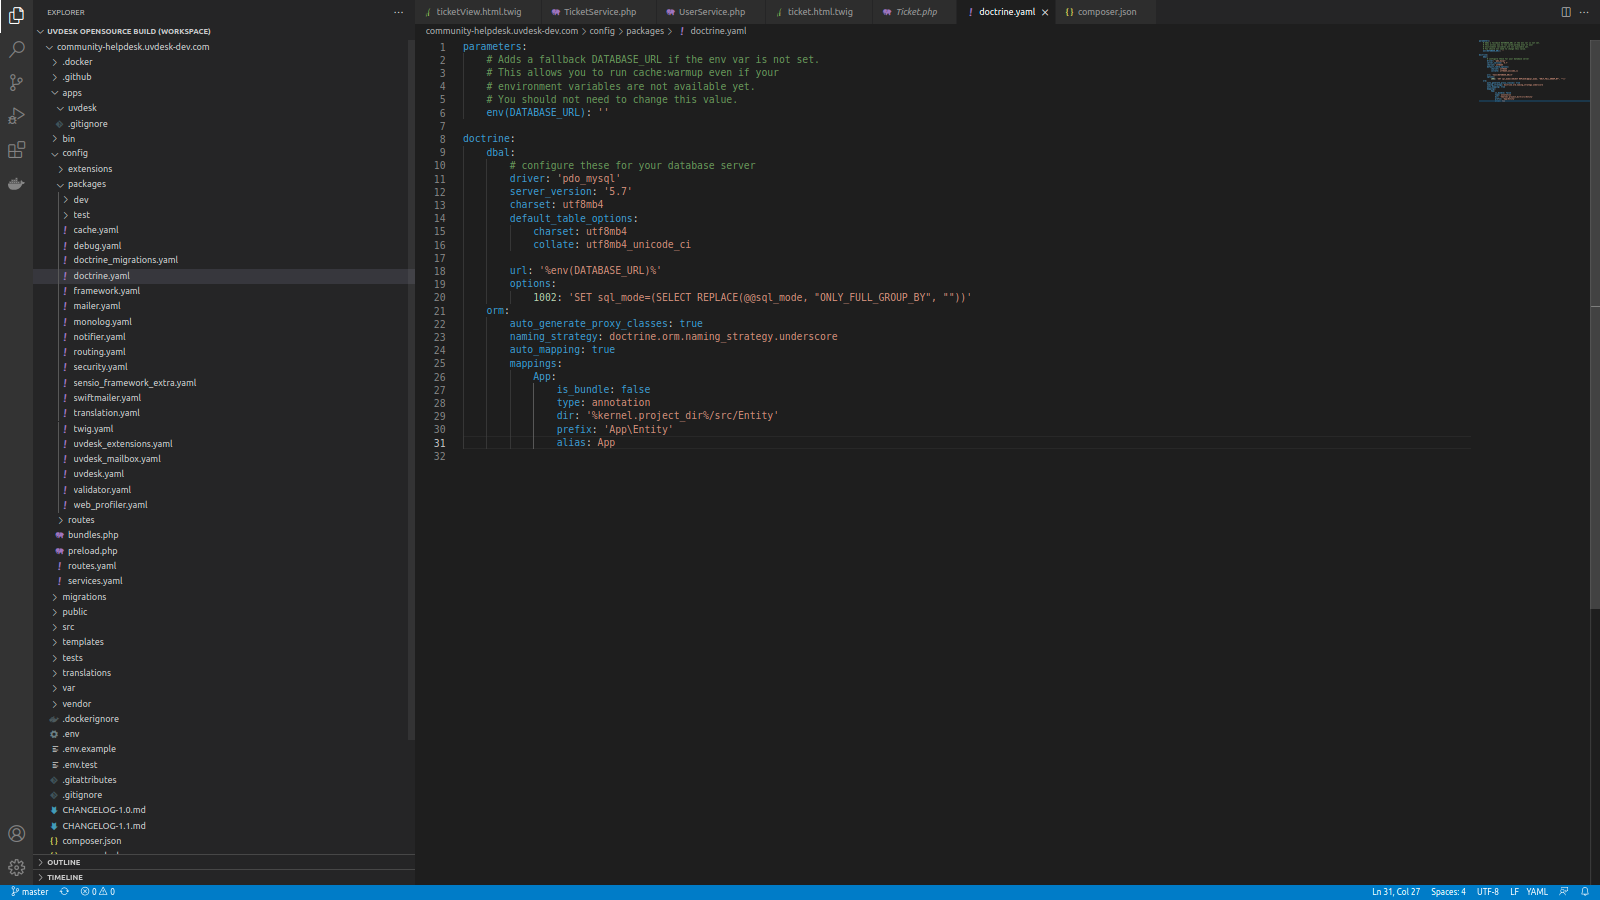Open Run and Debug view

coord(16,116)
